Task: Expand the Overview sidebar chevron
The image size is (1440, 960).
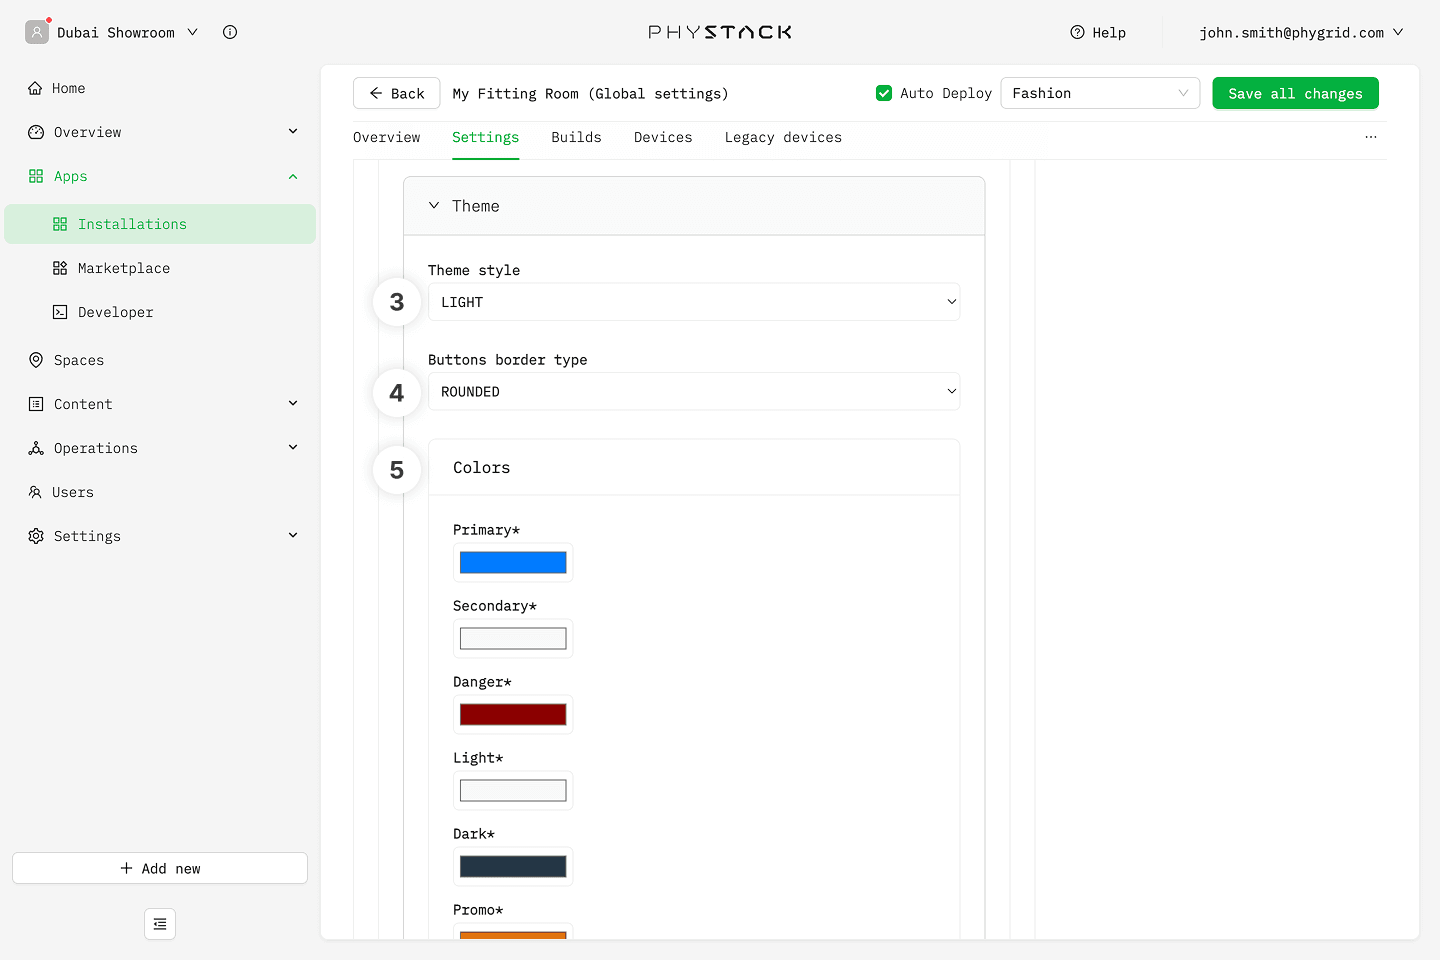Action: pos(293,131)
